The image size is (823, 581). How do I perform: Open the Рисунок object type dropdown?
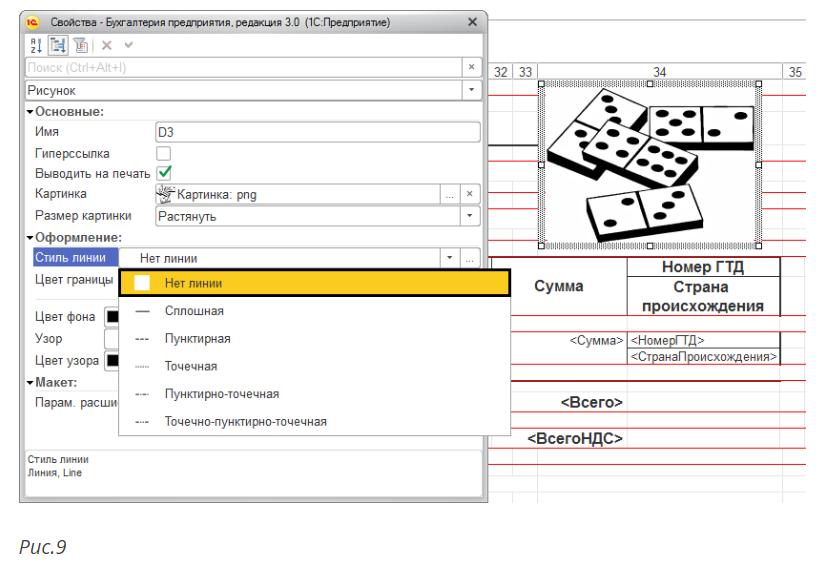(x=471, y=90)
